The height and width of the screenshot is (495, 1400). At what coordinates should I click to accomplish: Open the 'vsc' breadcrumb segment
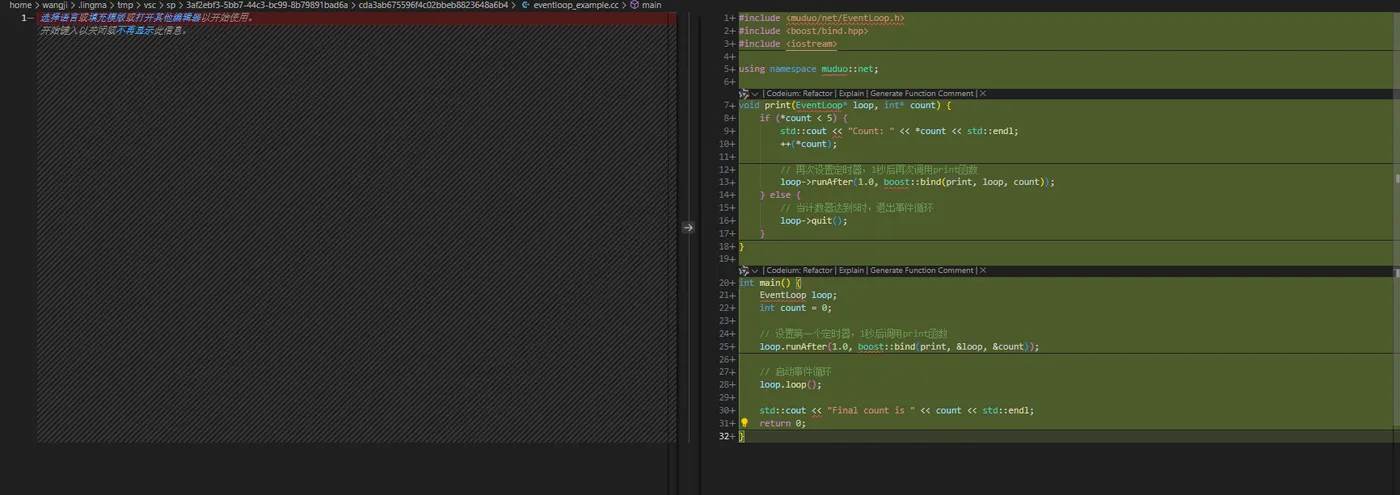coord(150,5)
